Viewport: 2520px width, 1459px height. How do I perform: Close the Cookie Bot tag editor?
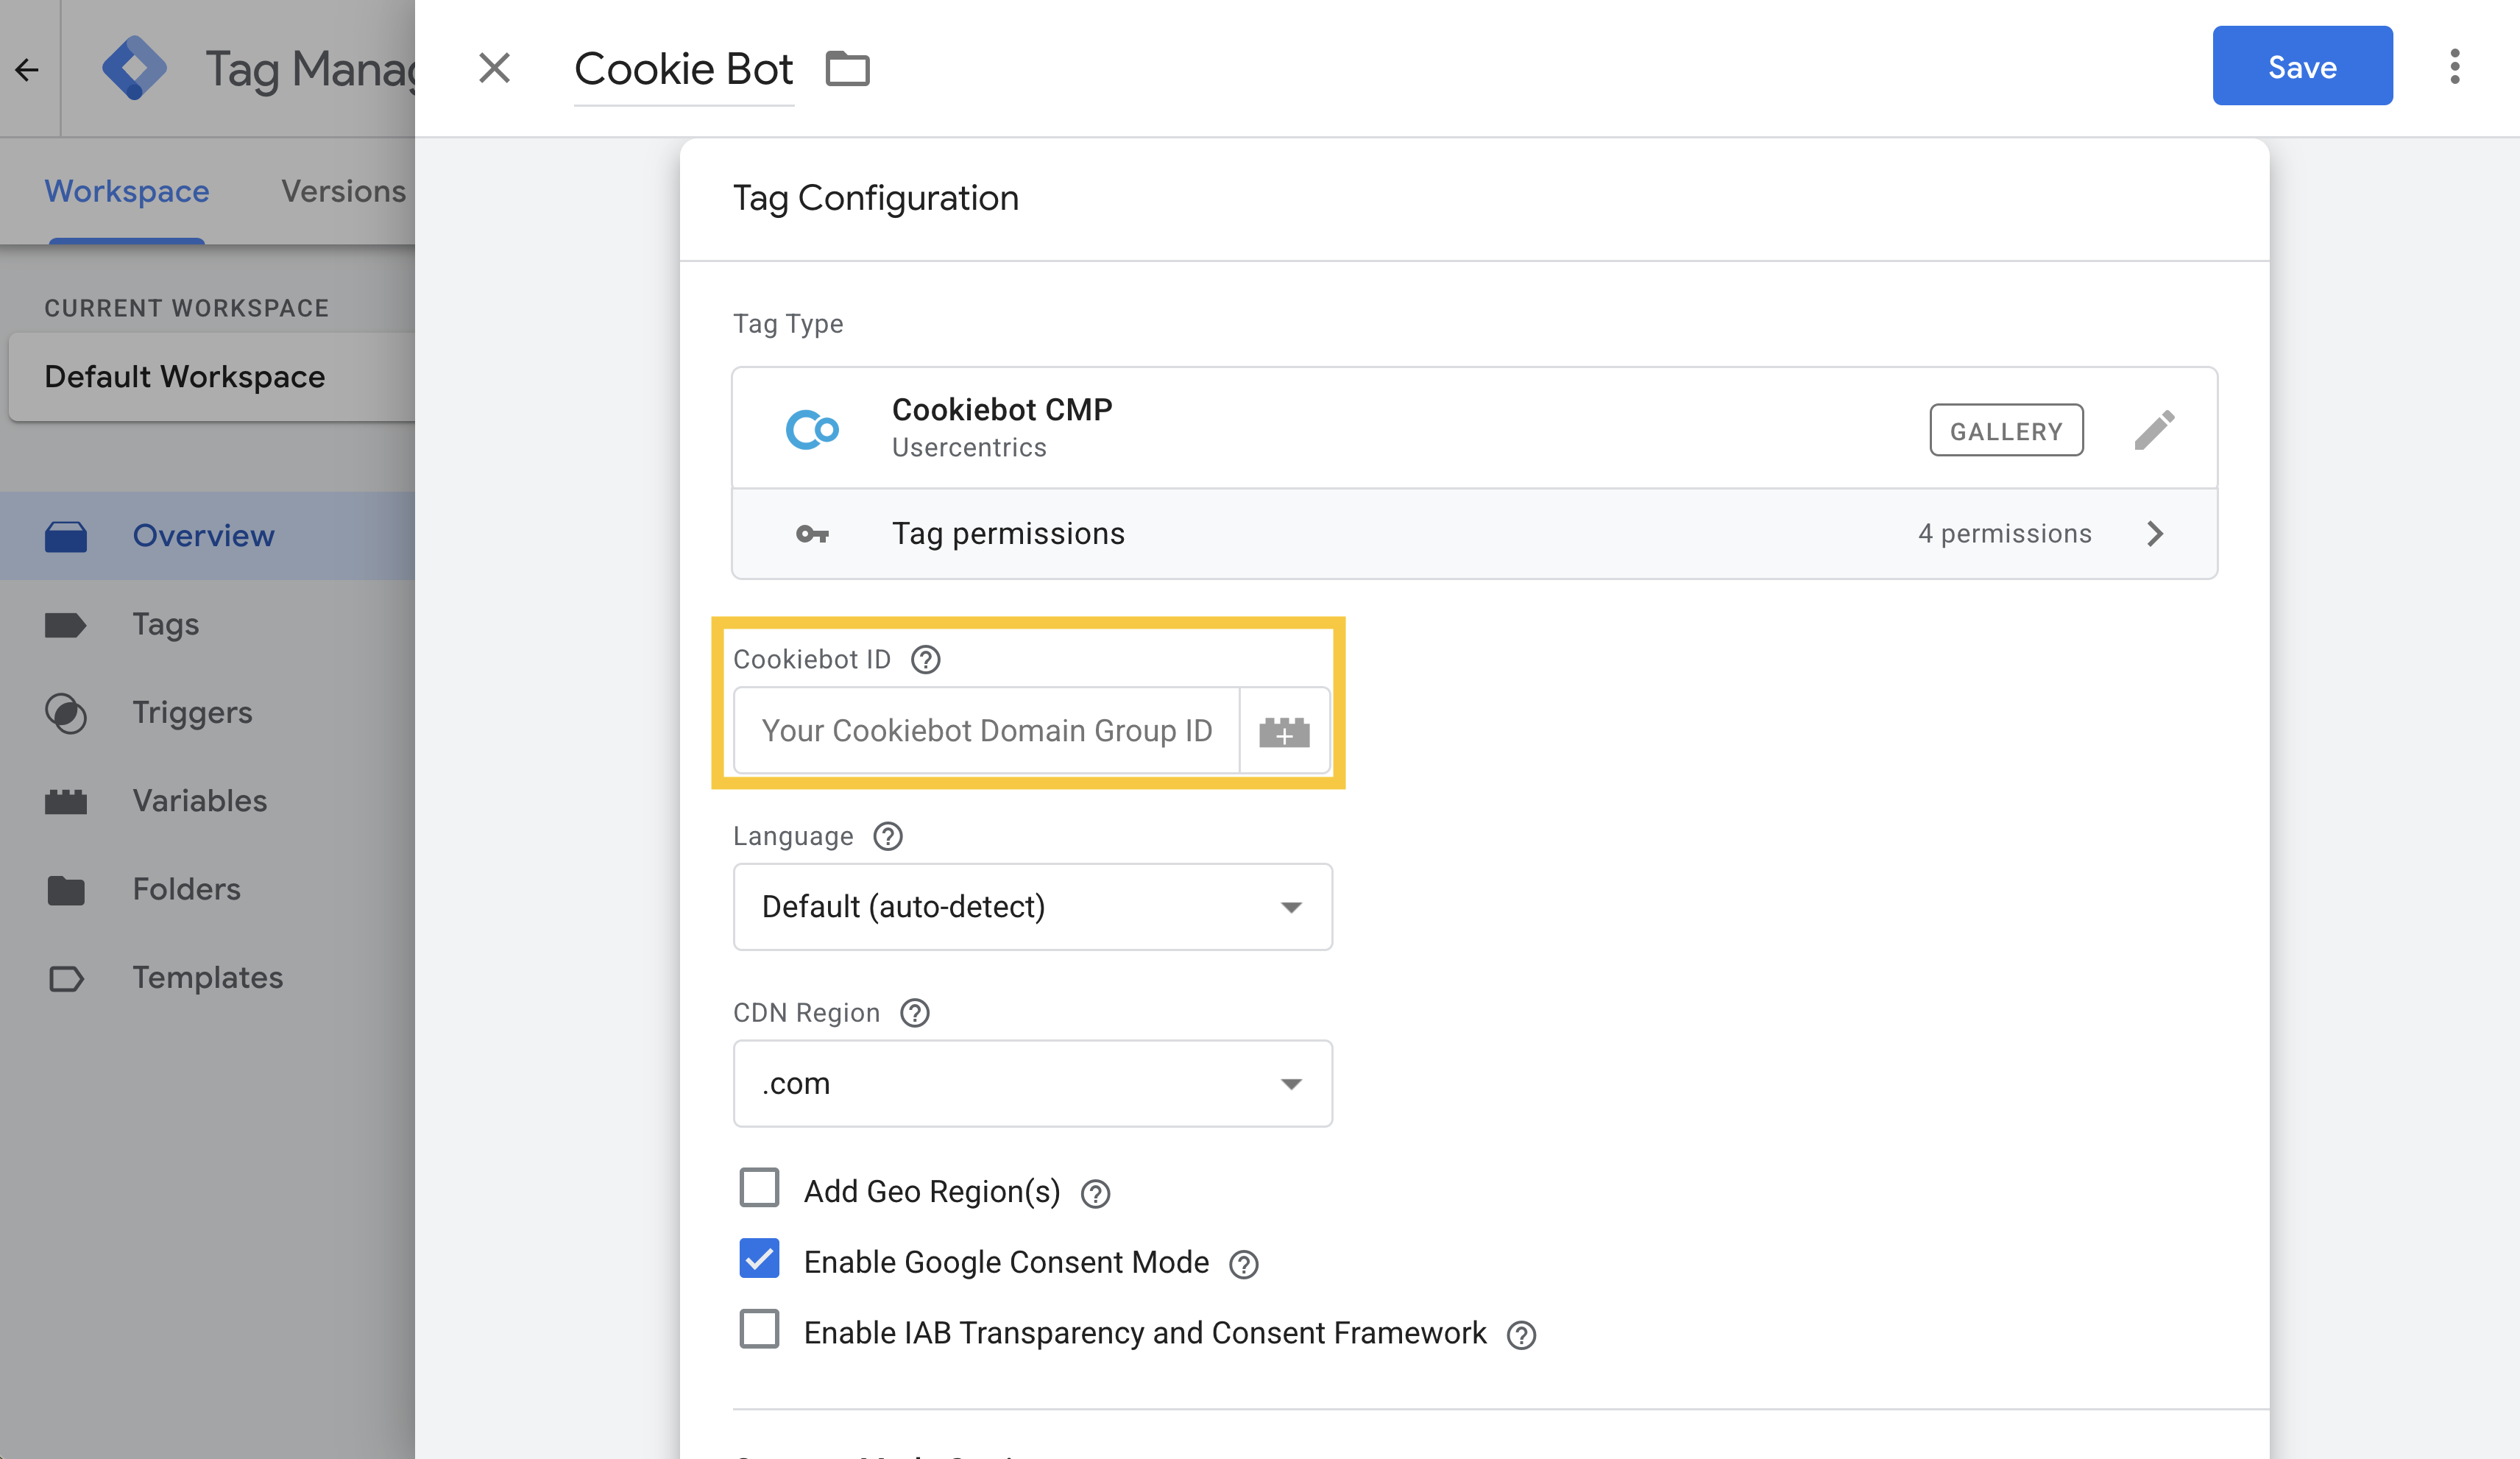click(494, 68)
